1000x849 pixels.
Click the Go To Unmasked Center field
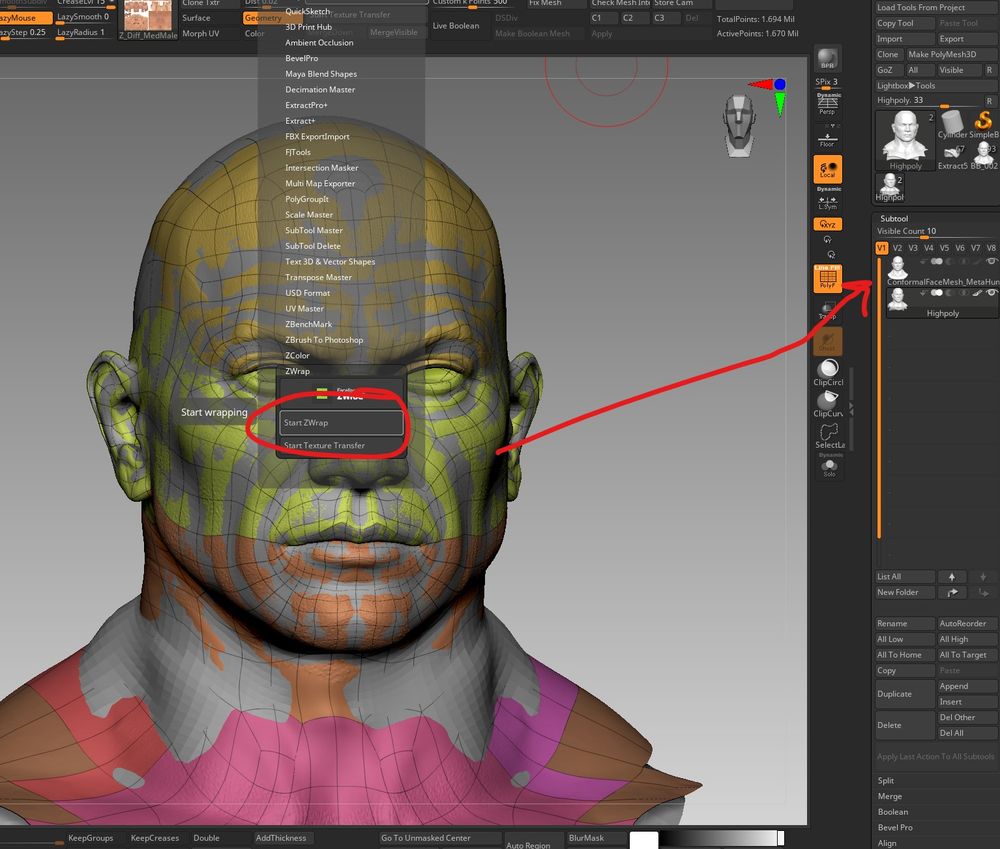click(440, 838)
